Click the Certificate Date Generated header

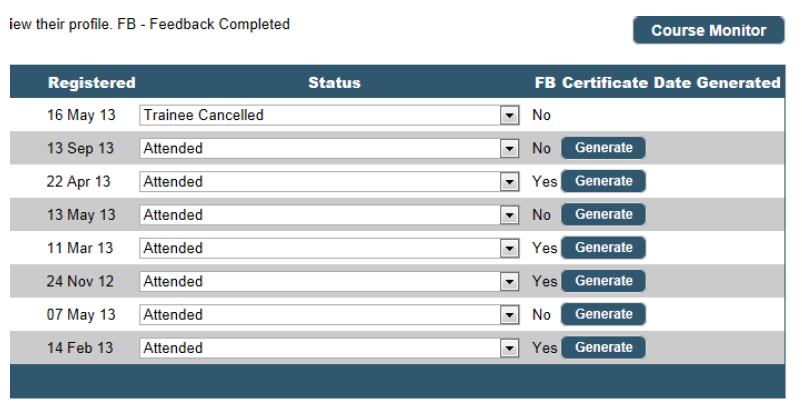[x=671, y=83]
